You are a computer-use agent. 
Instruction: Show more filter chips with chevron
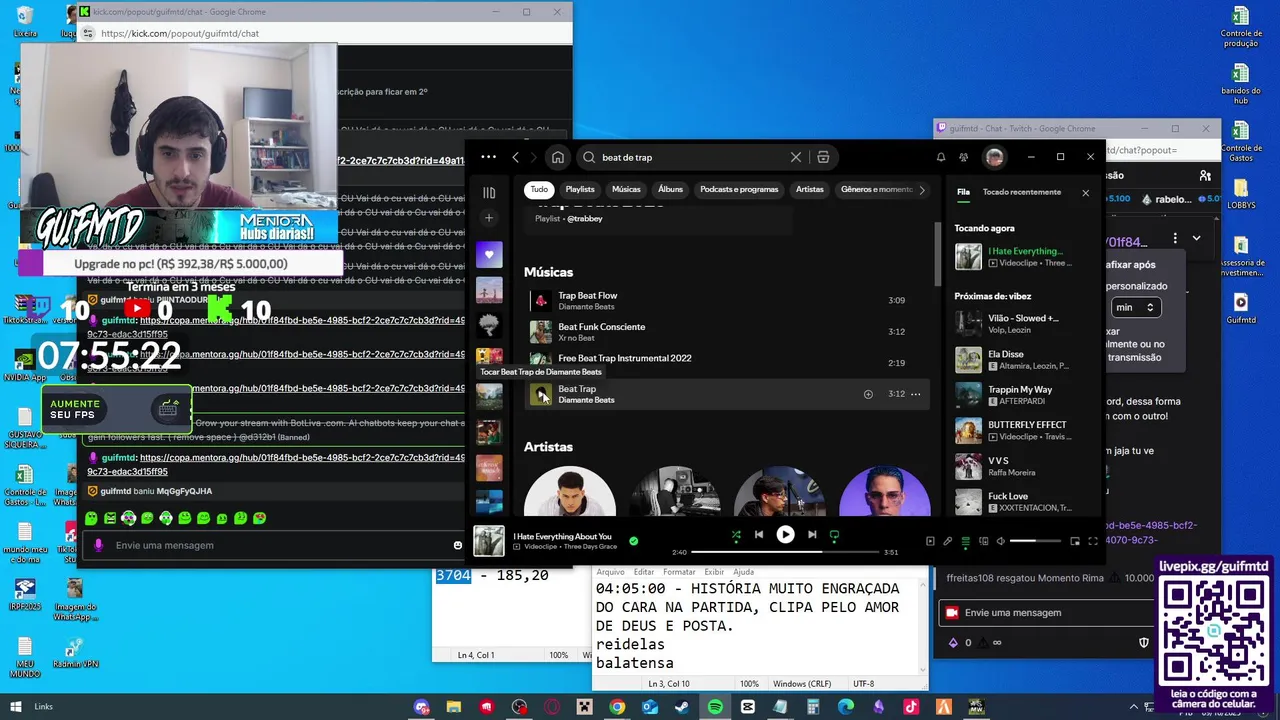[x=922, y=189]
